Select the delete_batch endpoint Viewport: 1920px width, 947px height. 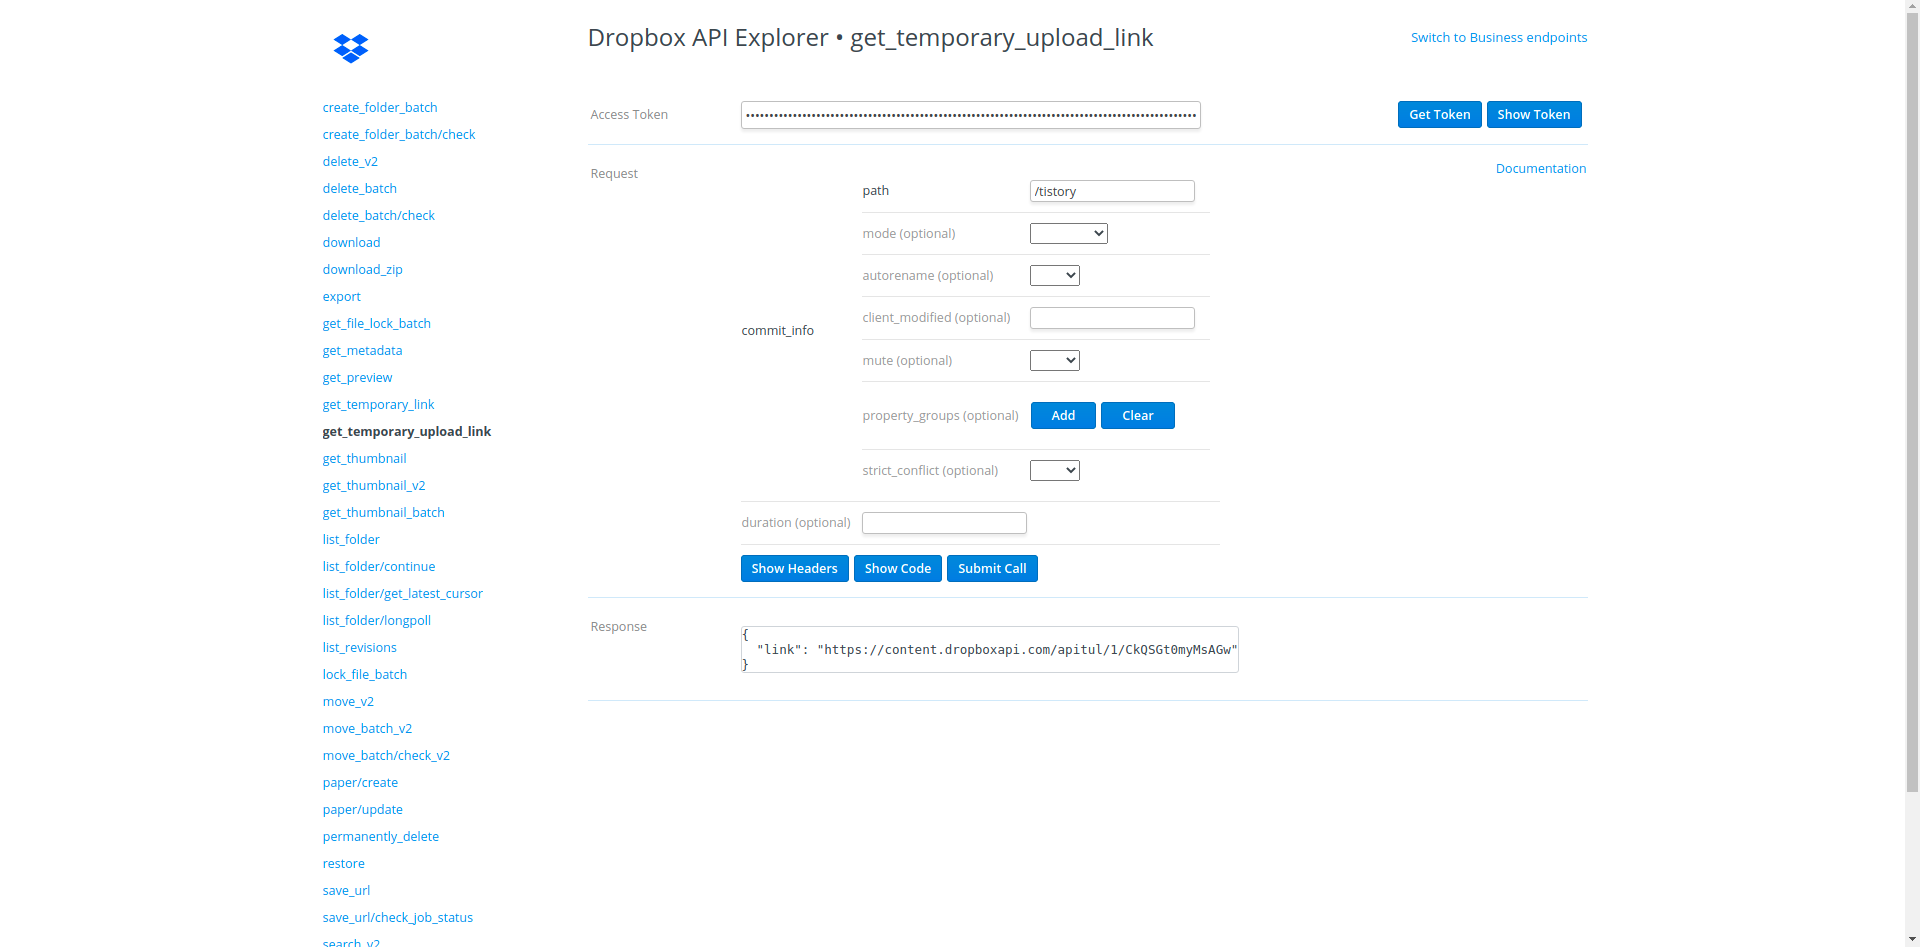coord(359,188)
